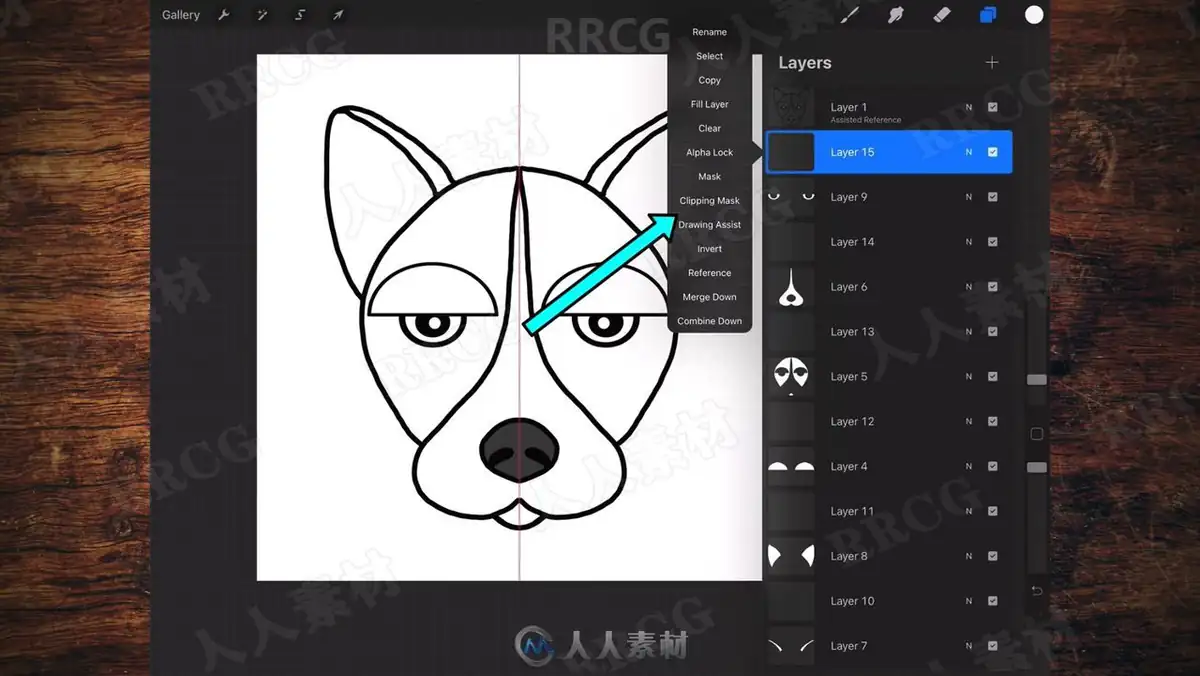Select Layer 4 eyelids thumbnail
The height and width of the screenshot is (676, 1200).
(791, 466)
